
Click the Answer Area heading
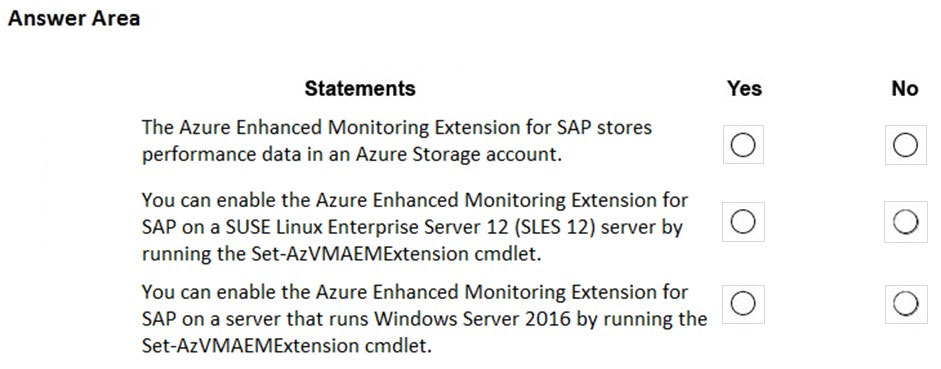(x=74, y=19)
